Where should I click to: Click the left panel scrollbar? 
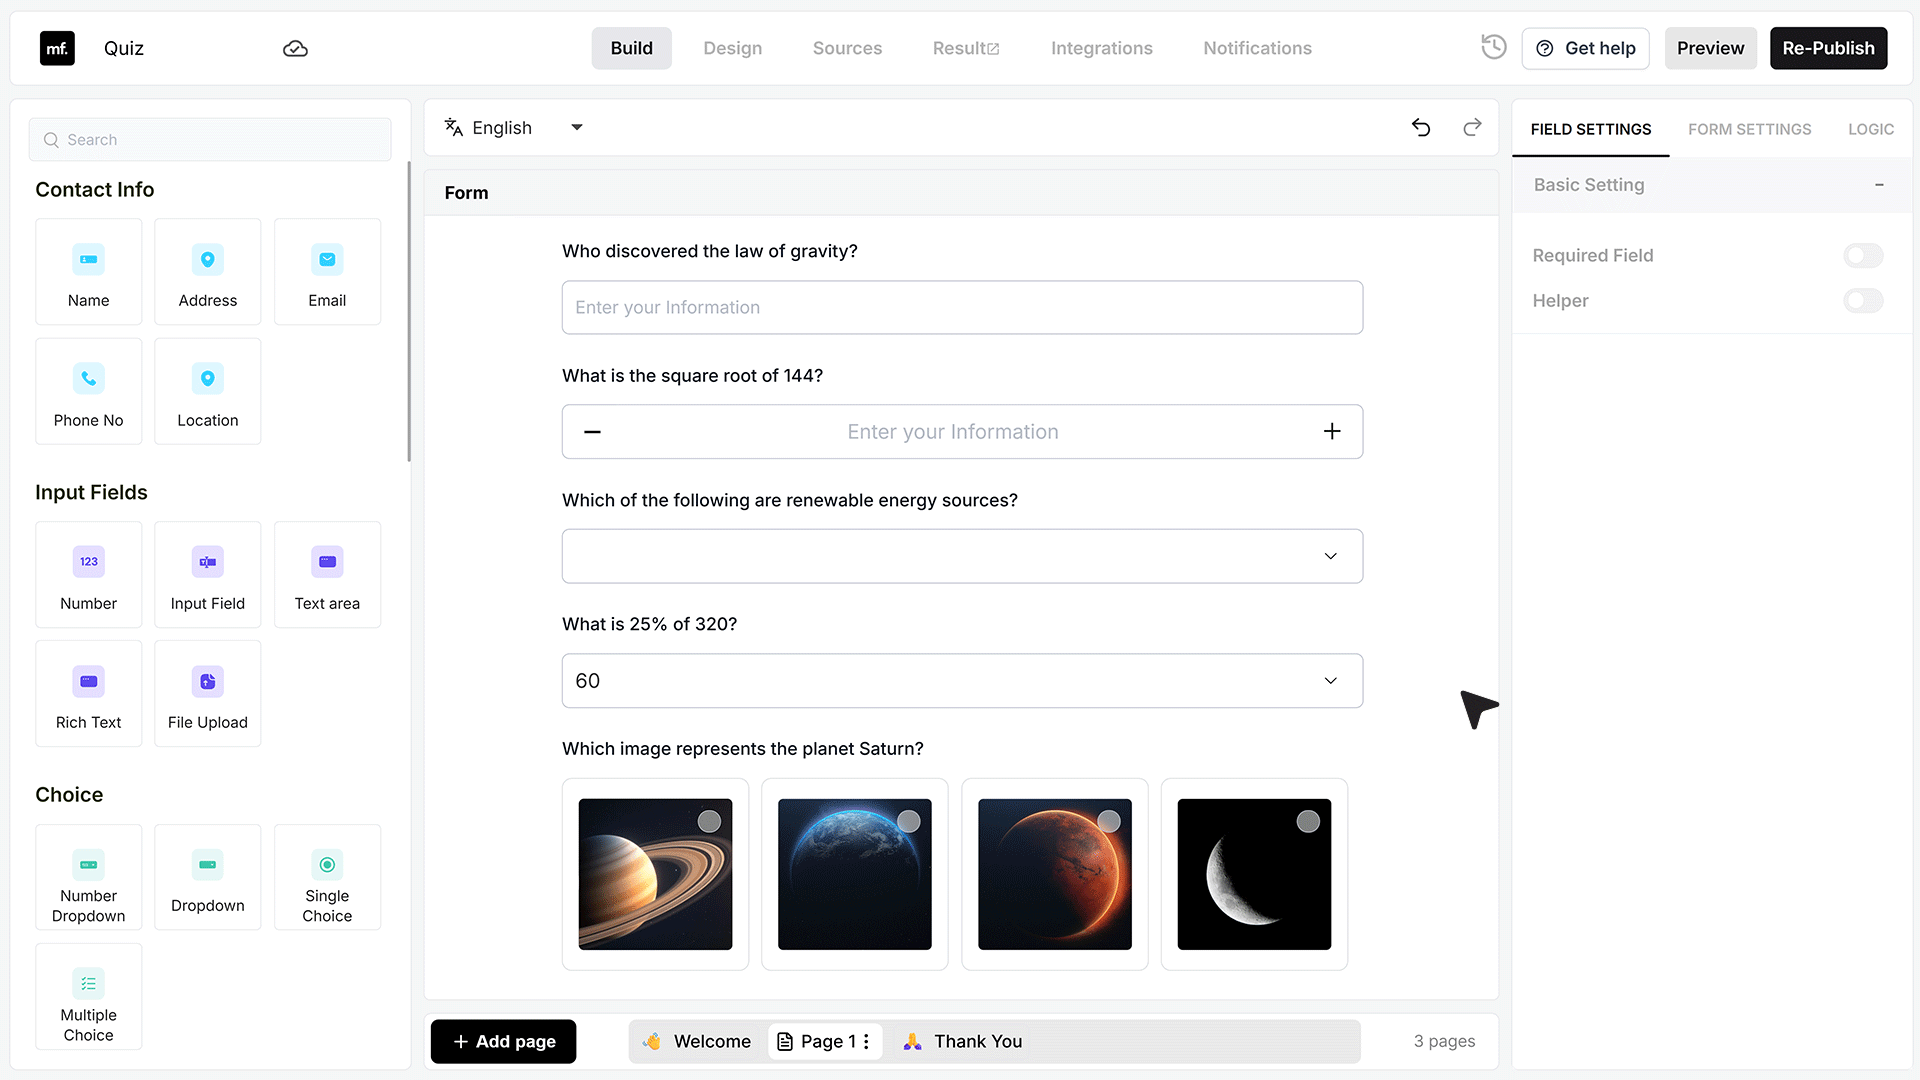coord(409,312)
